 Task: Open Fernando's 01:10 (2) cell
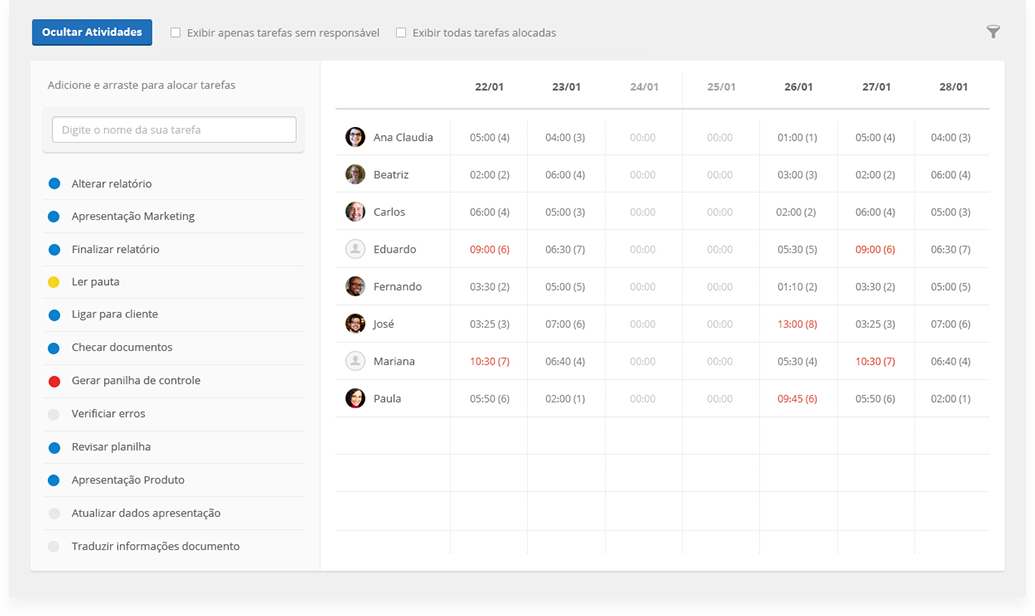tap(797, 287)
